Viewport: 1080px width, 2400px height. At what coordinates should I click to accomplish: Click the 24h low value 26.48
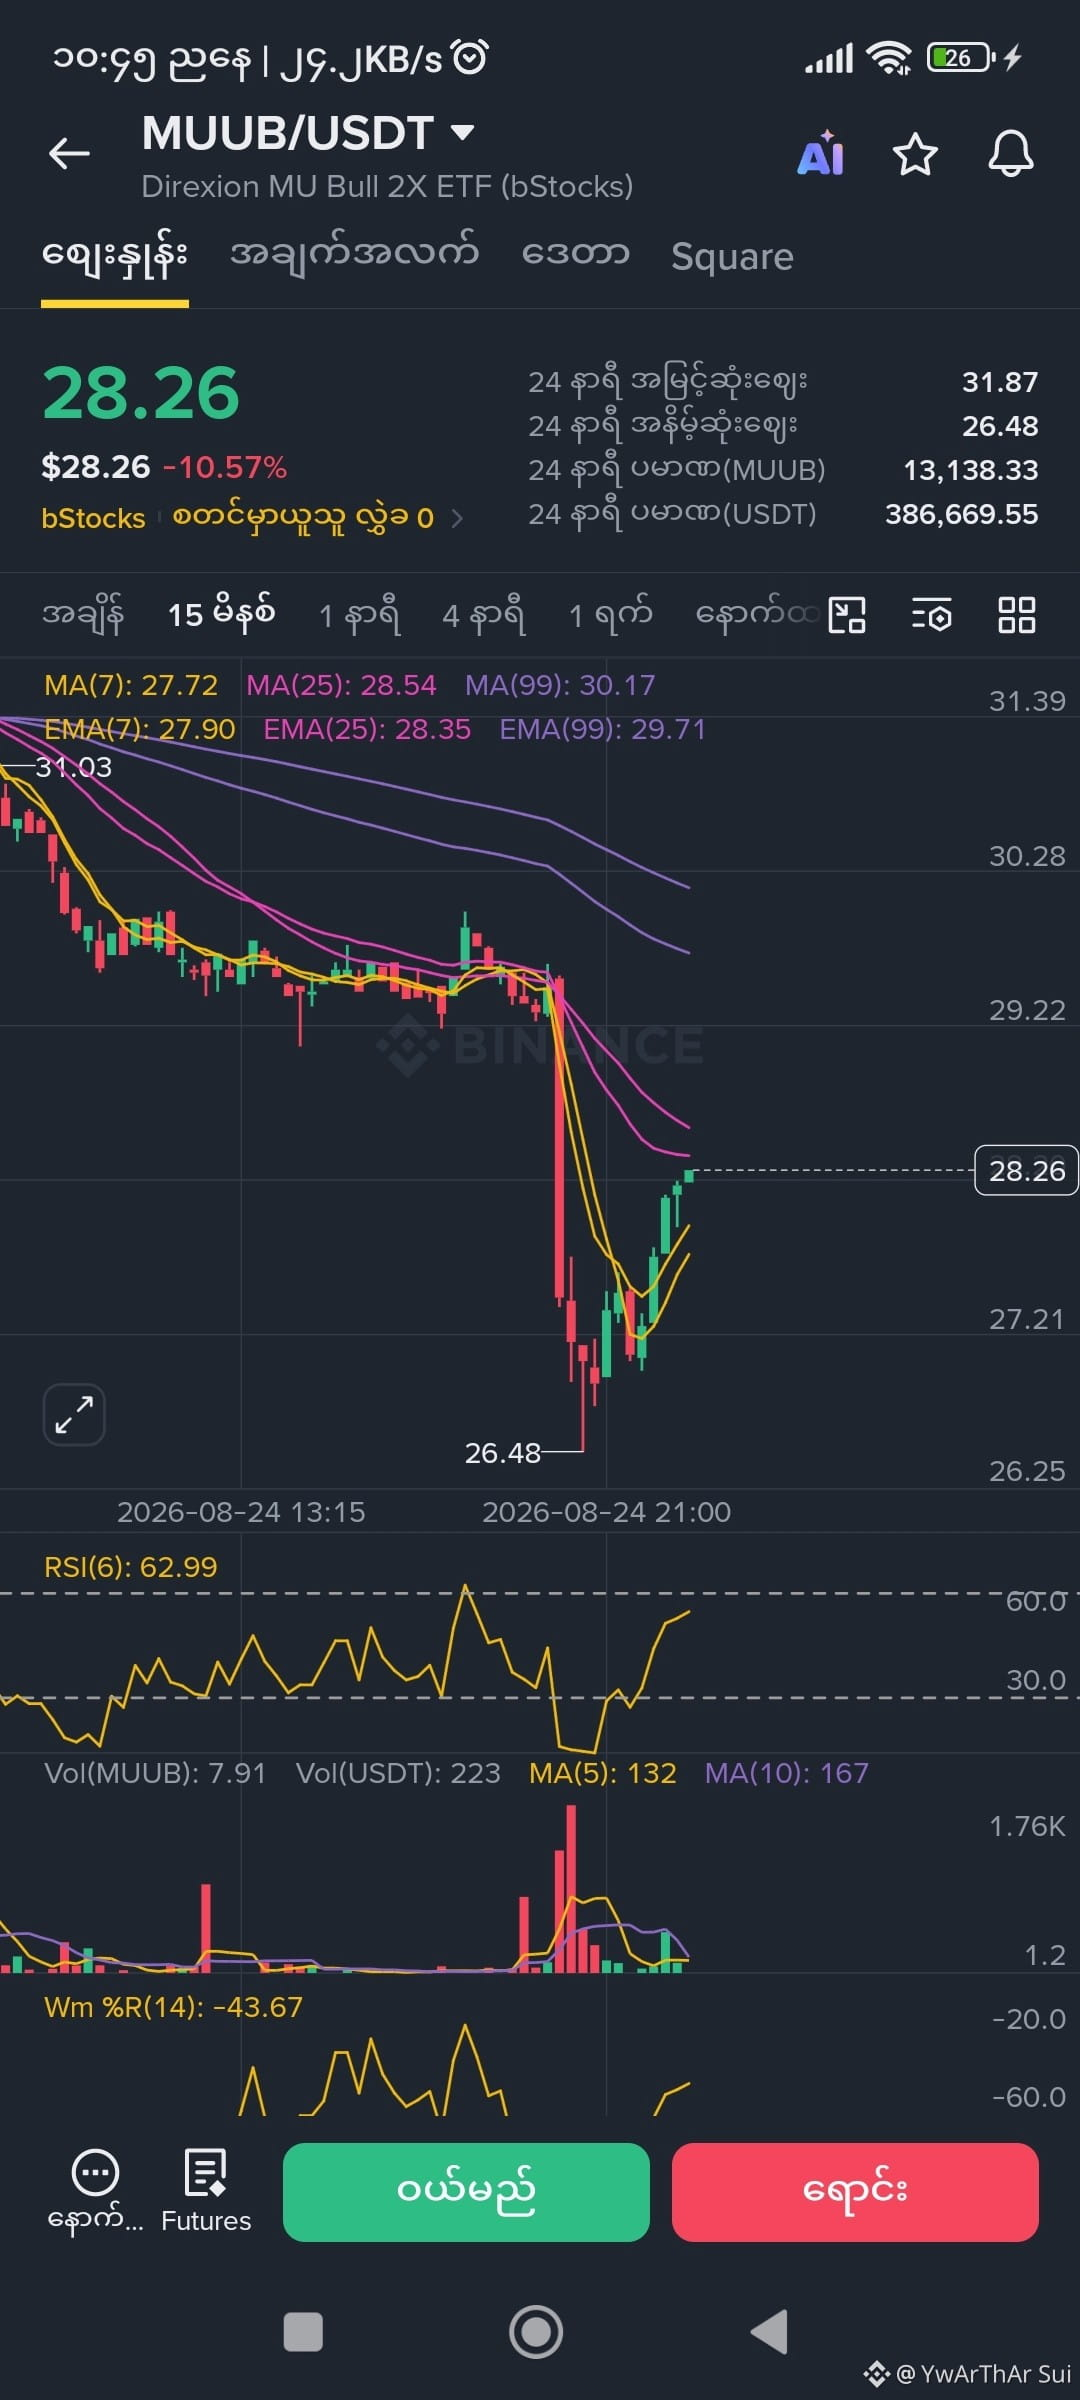click(x=1000, y=426)
